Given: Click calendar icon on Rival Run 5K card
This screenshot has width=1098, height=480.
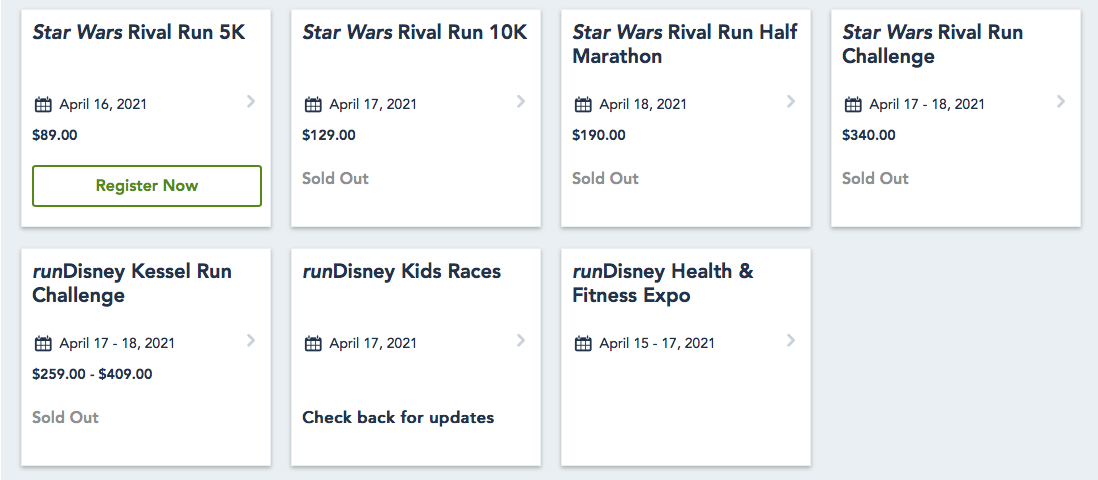Looking at the screenshot, I should (43, 104).
